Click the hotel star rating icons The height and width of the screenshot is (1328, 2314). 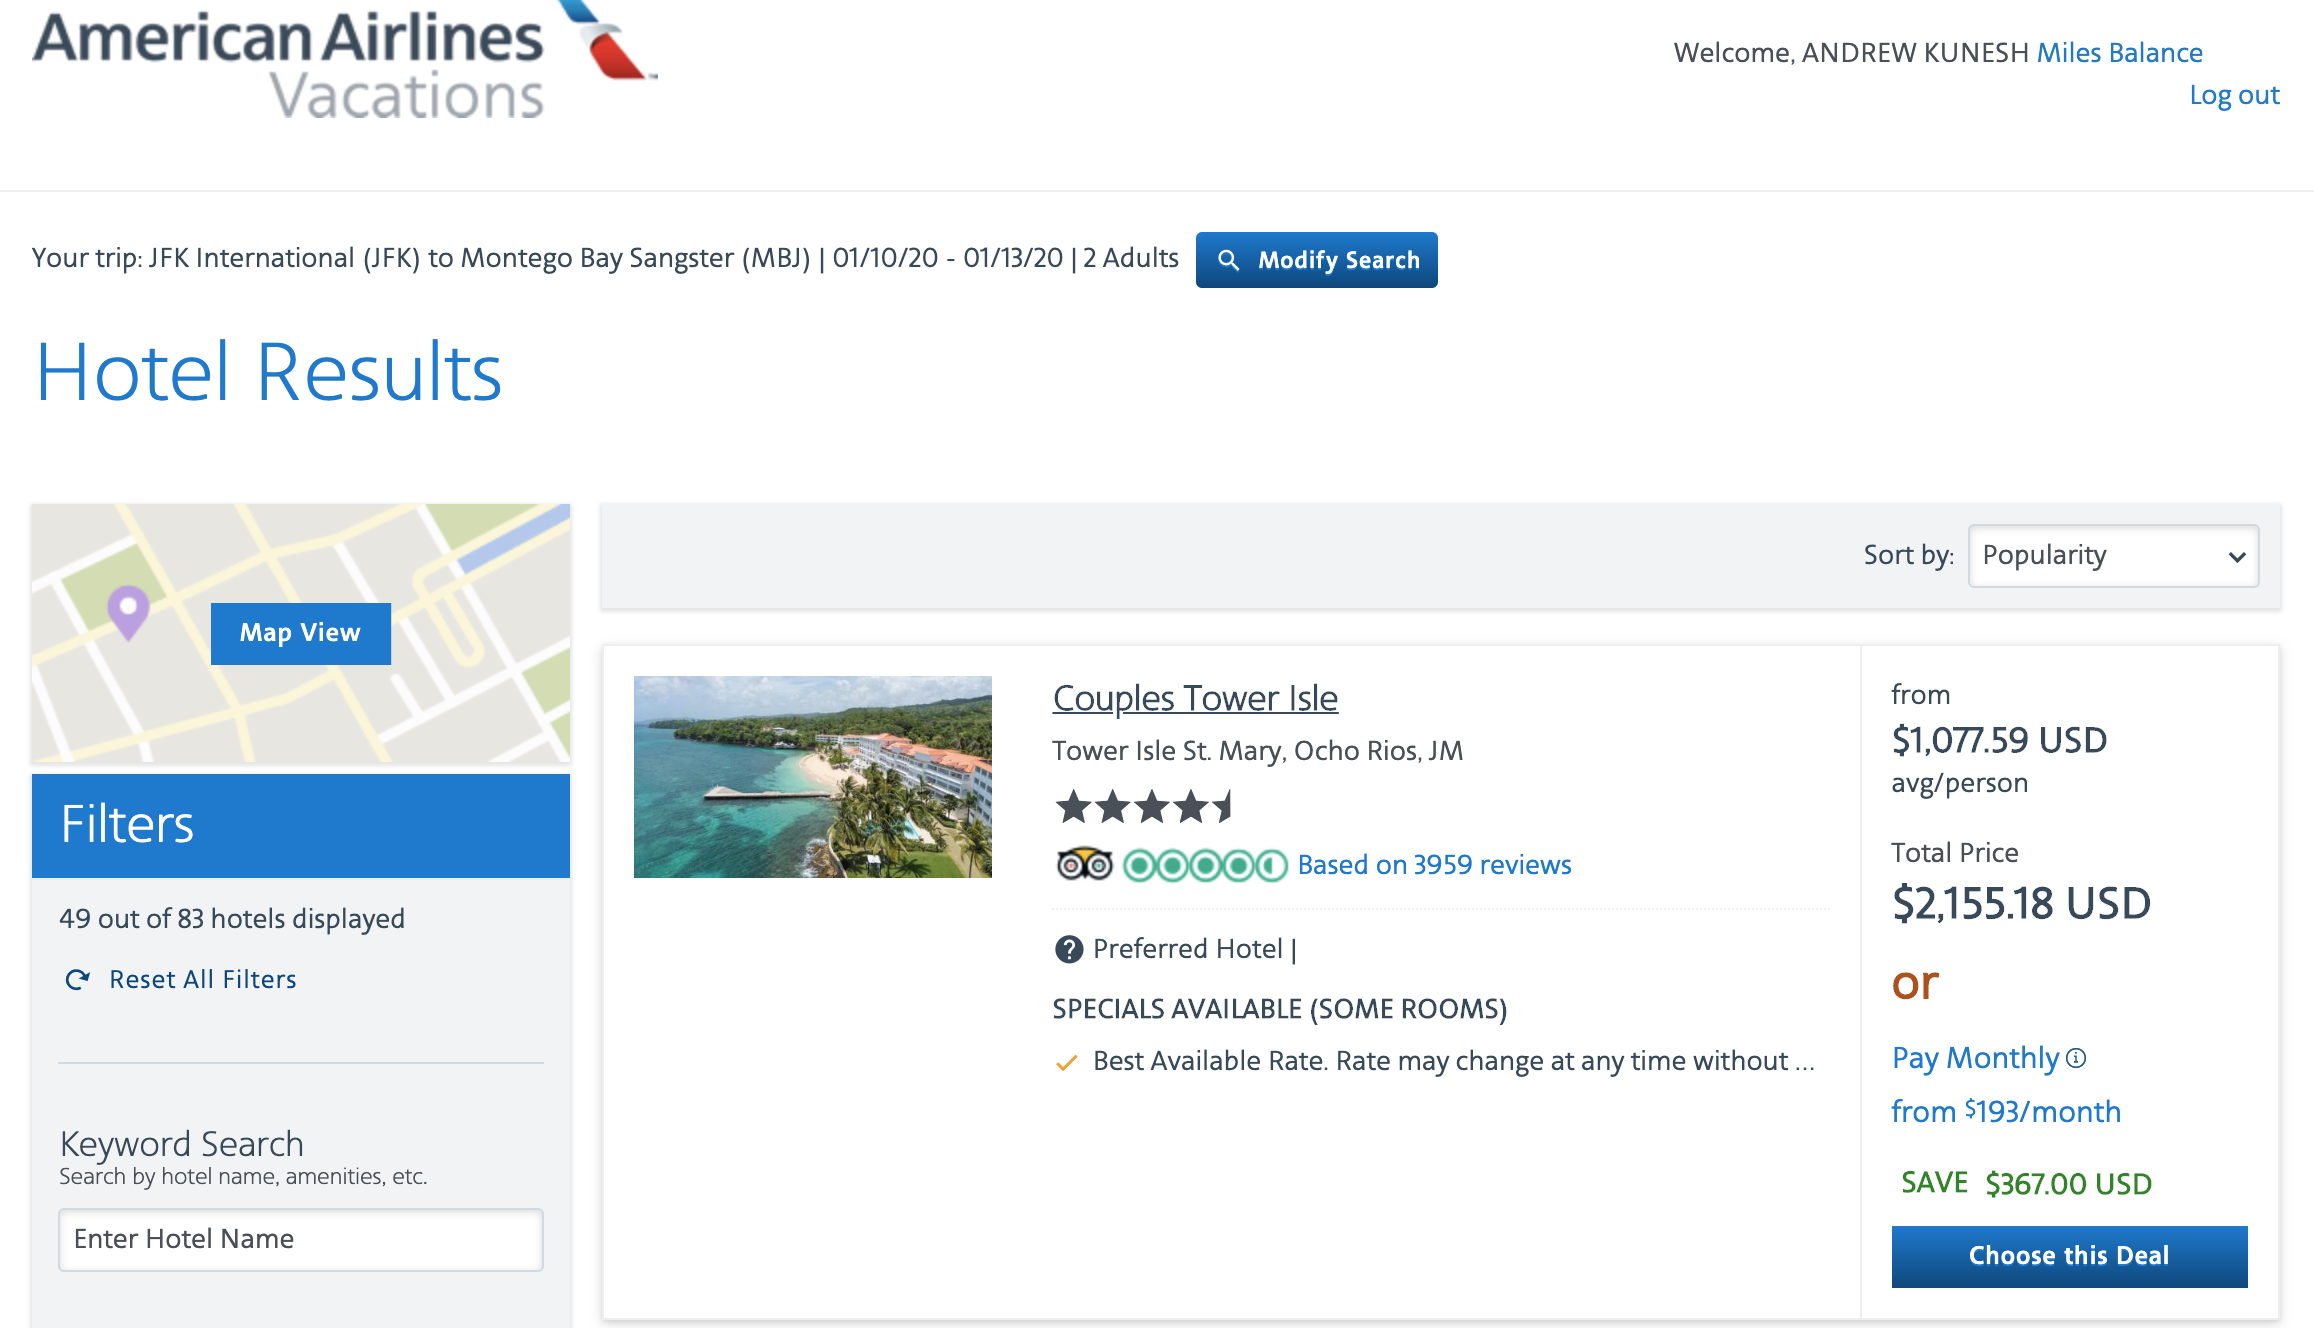click(1145, 806)
